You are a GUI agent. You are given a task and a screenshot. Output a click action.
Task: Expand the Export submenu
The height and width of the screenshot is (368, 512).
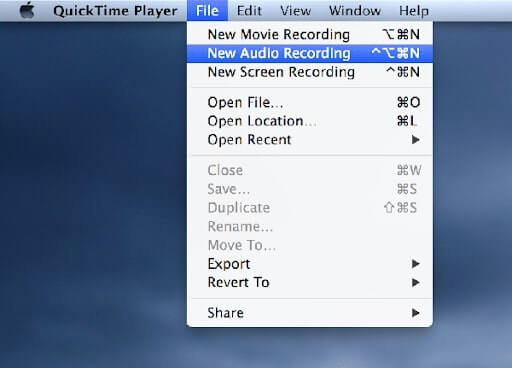(x=310, y=264)
